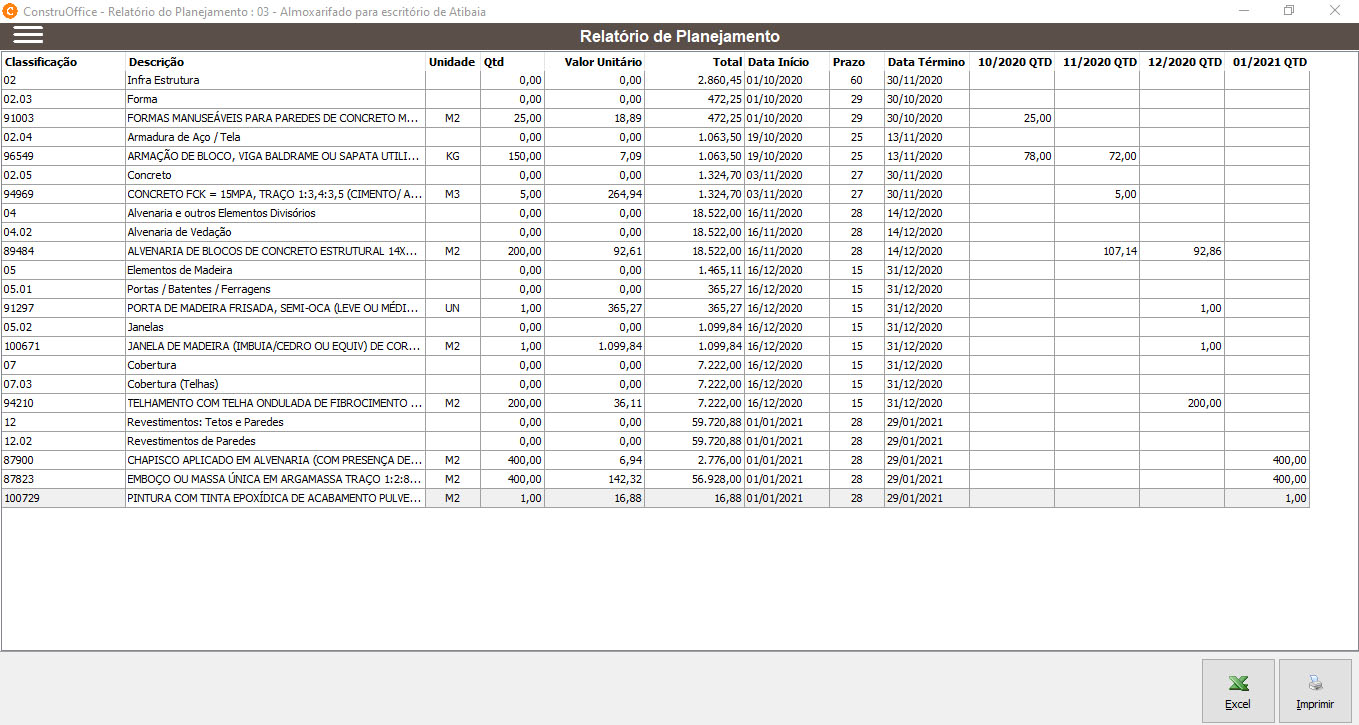Click the Classificação column header
Image resolution: width=1359 pixels, height=725 pixels.
point(41,62)
